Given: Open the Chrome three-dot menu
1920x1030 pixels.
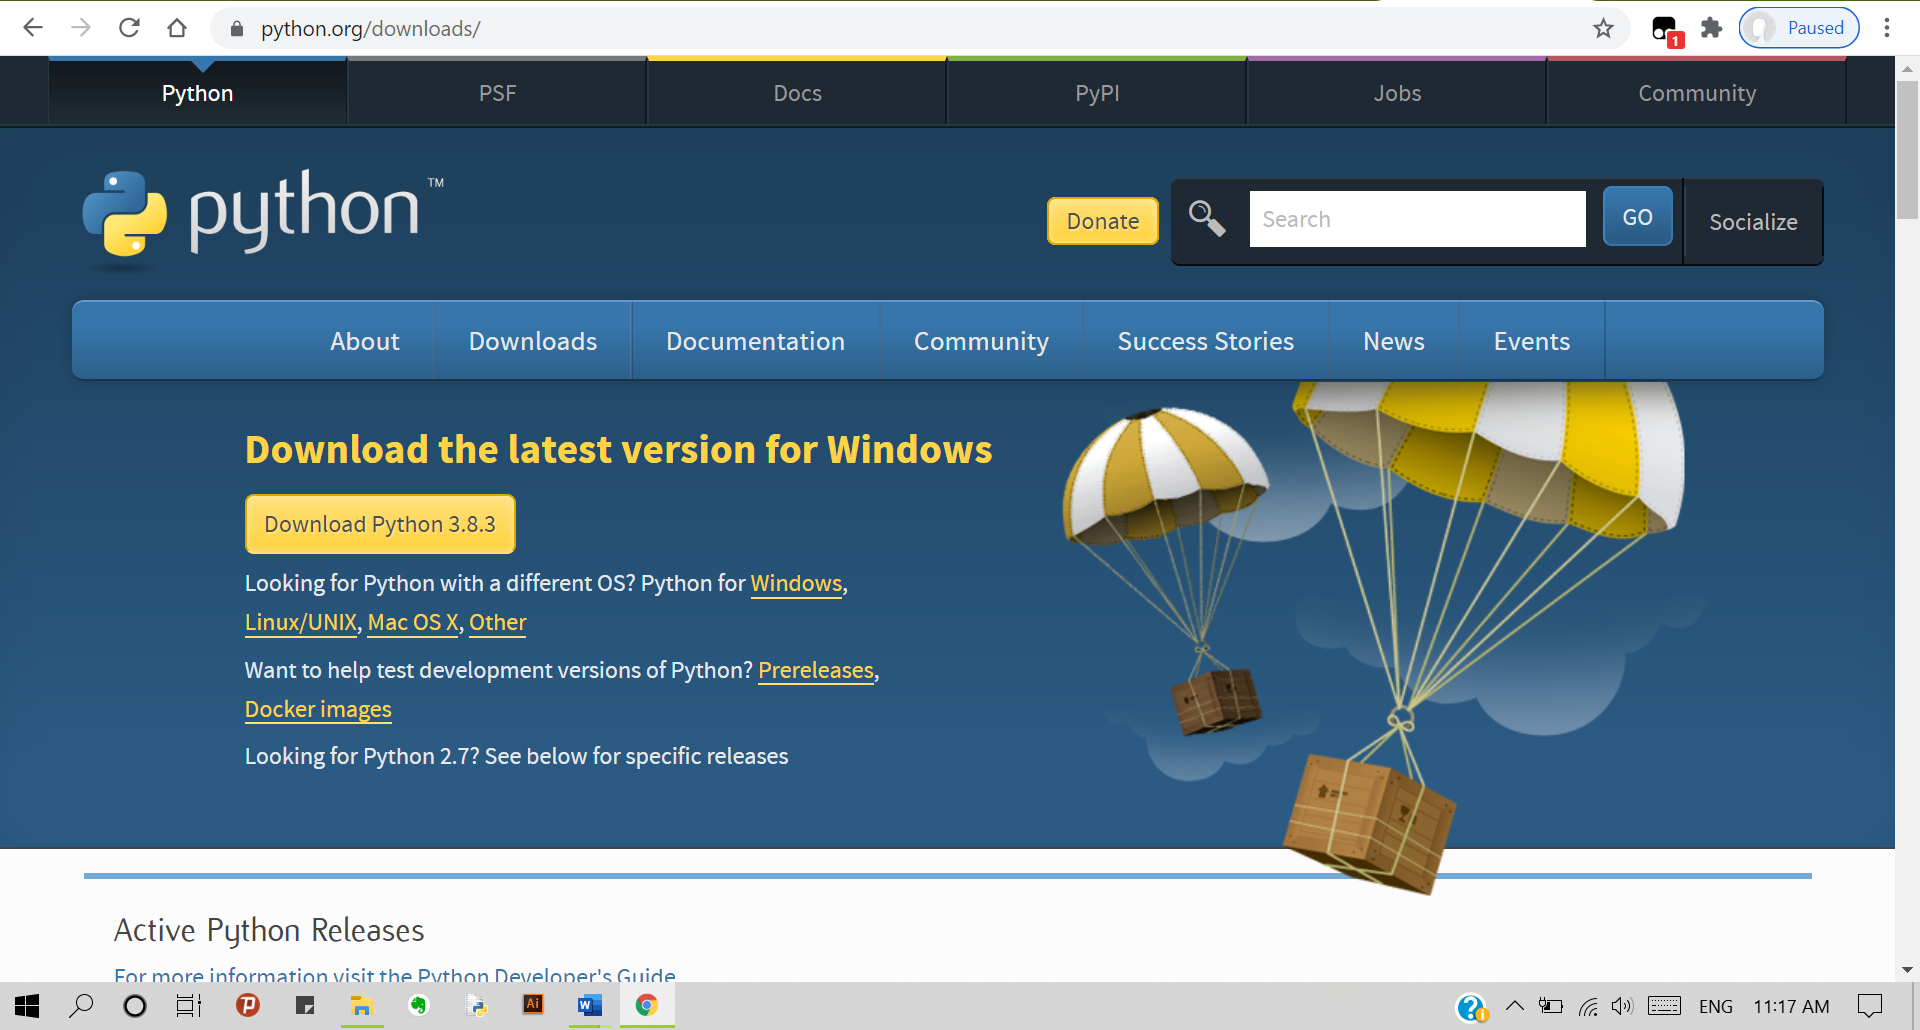Looking at the screenshot, I should [1888, 28].
